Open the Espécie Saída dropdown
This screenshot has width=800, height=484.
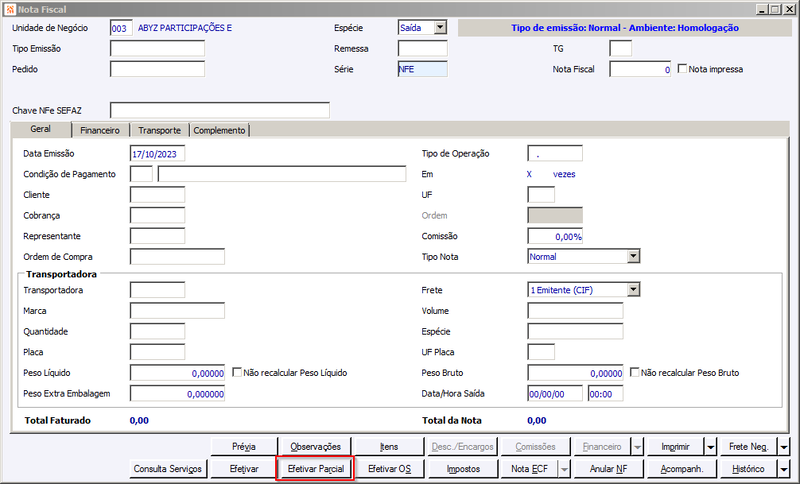(440, 28)
